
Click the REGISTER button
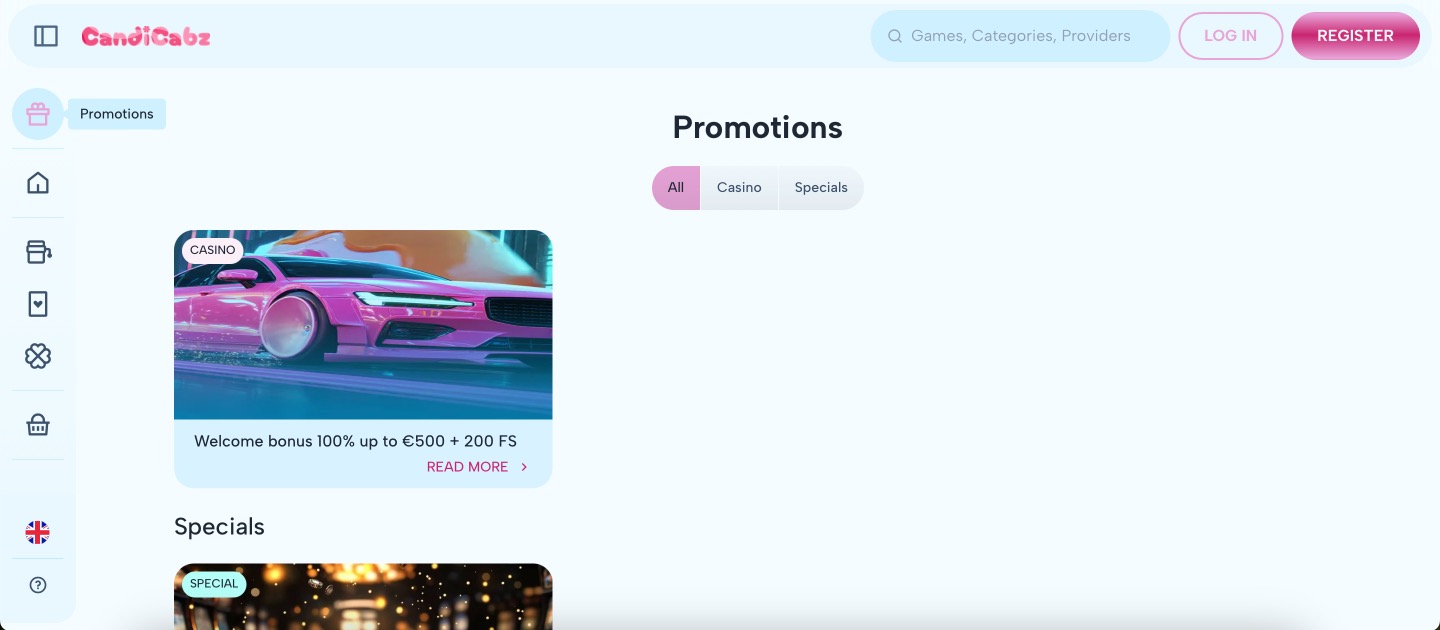coord(1355,36)
